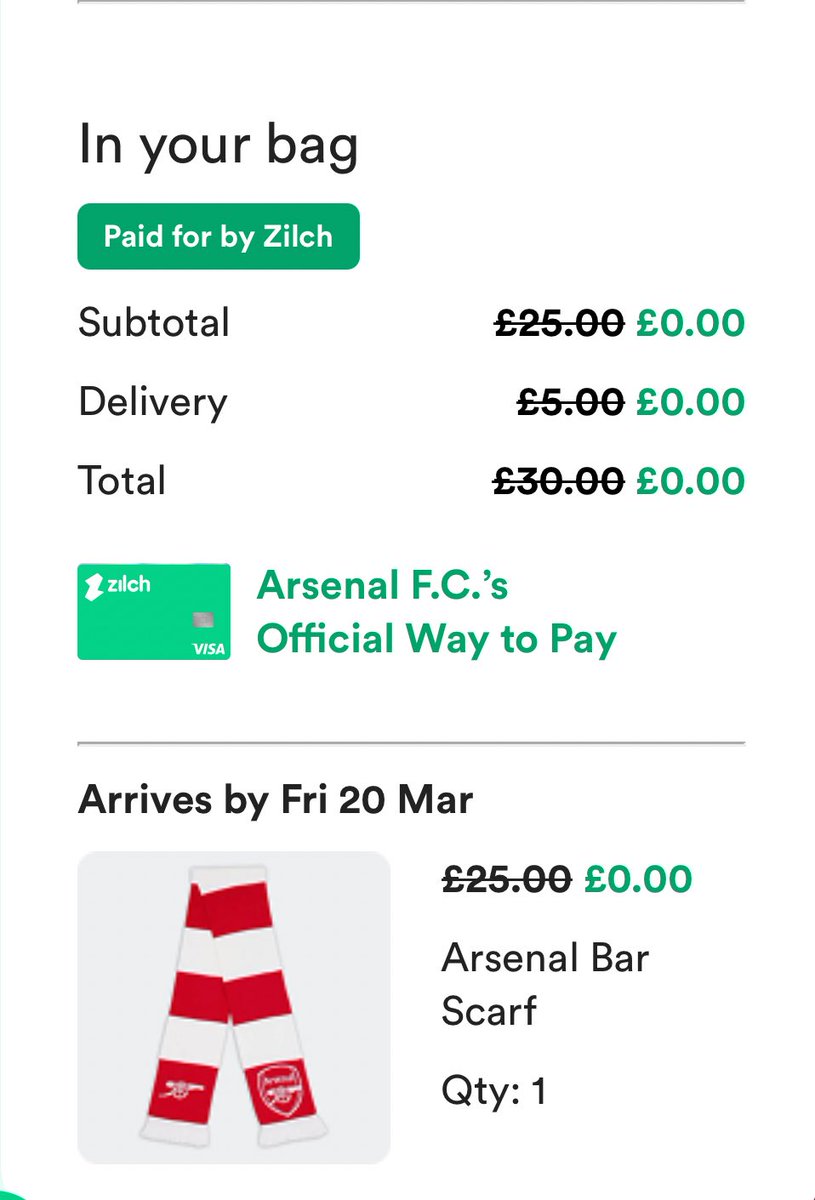Click the VISA logo on the card

pyautogui.click(x=209, y=648)
